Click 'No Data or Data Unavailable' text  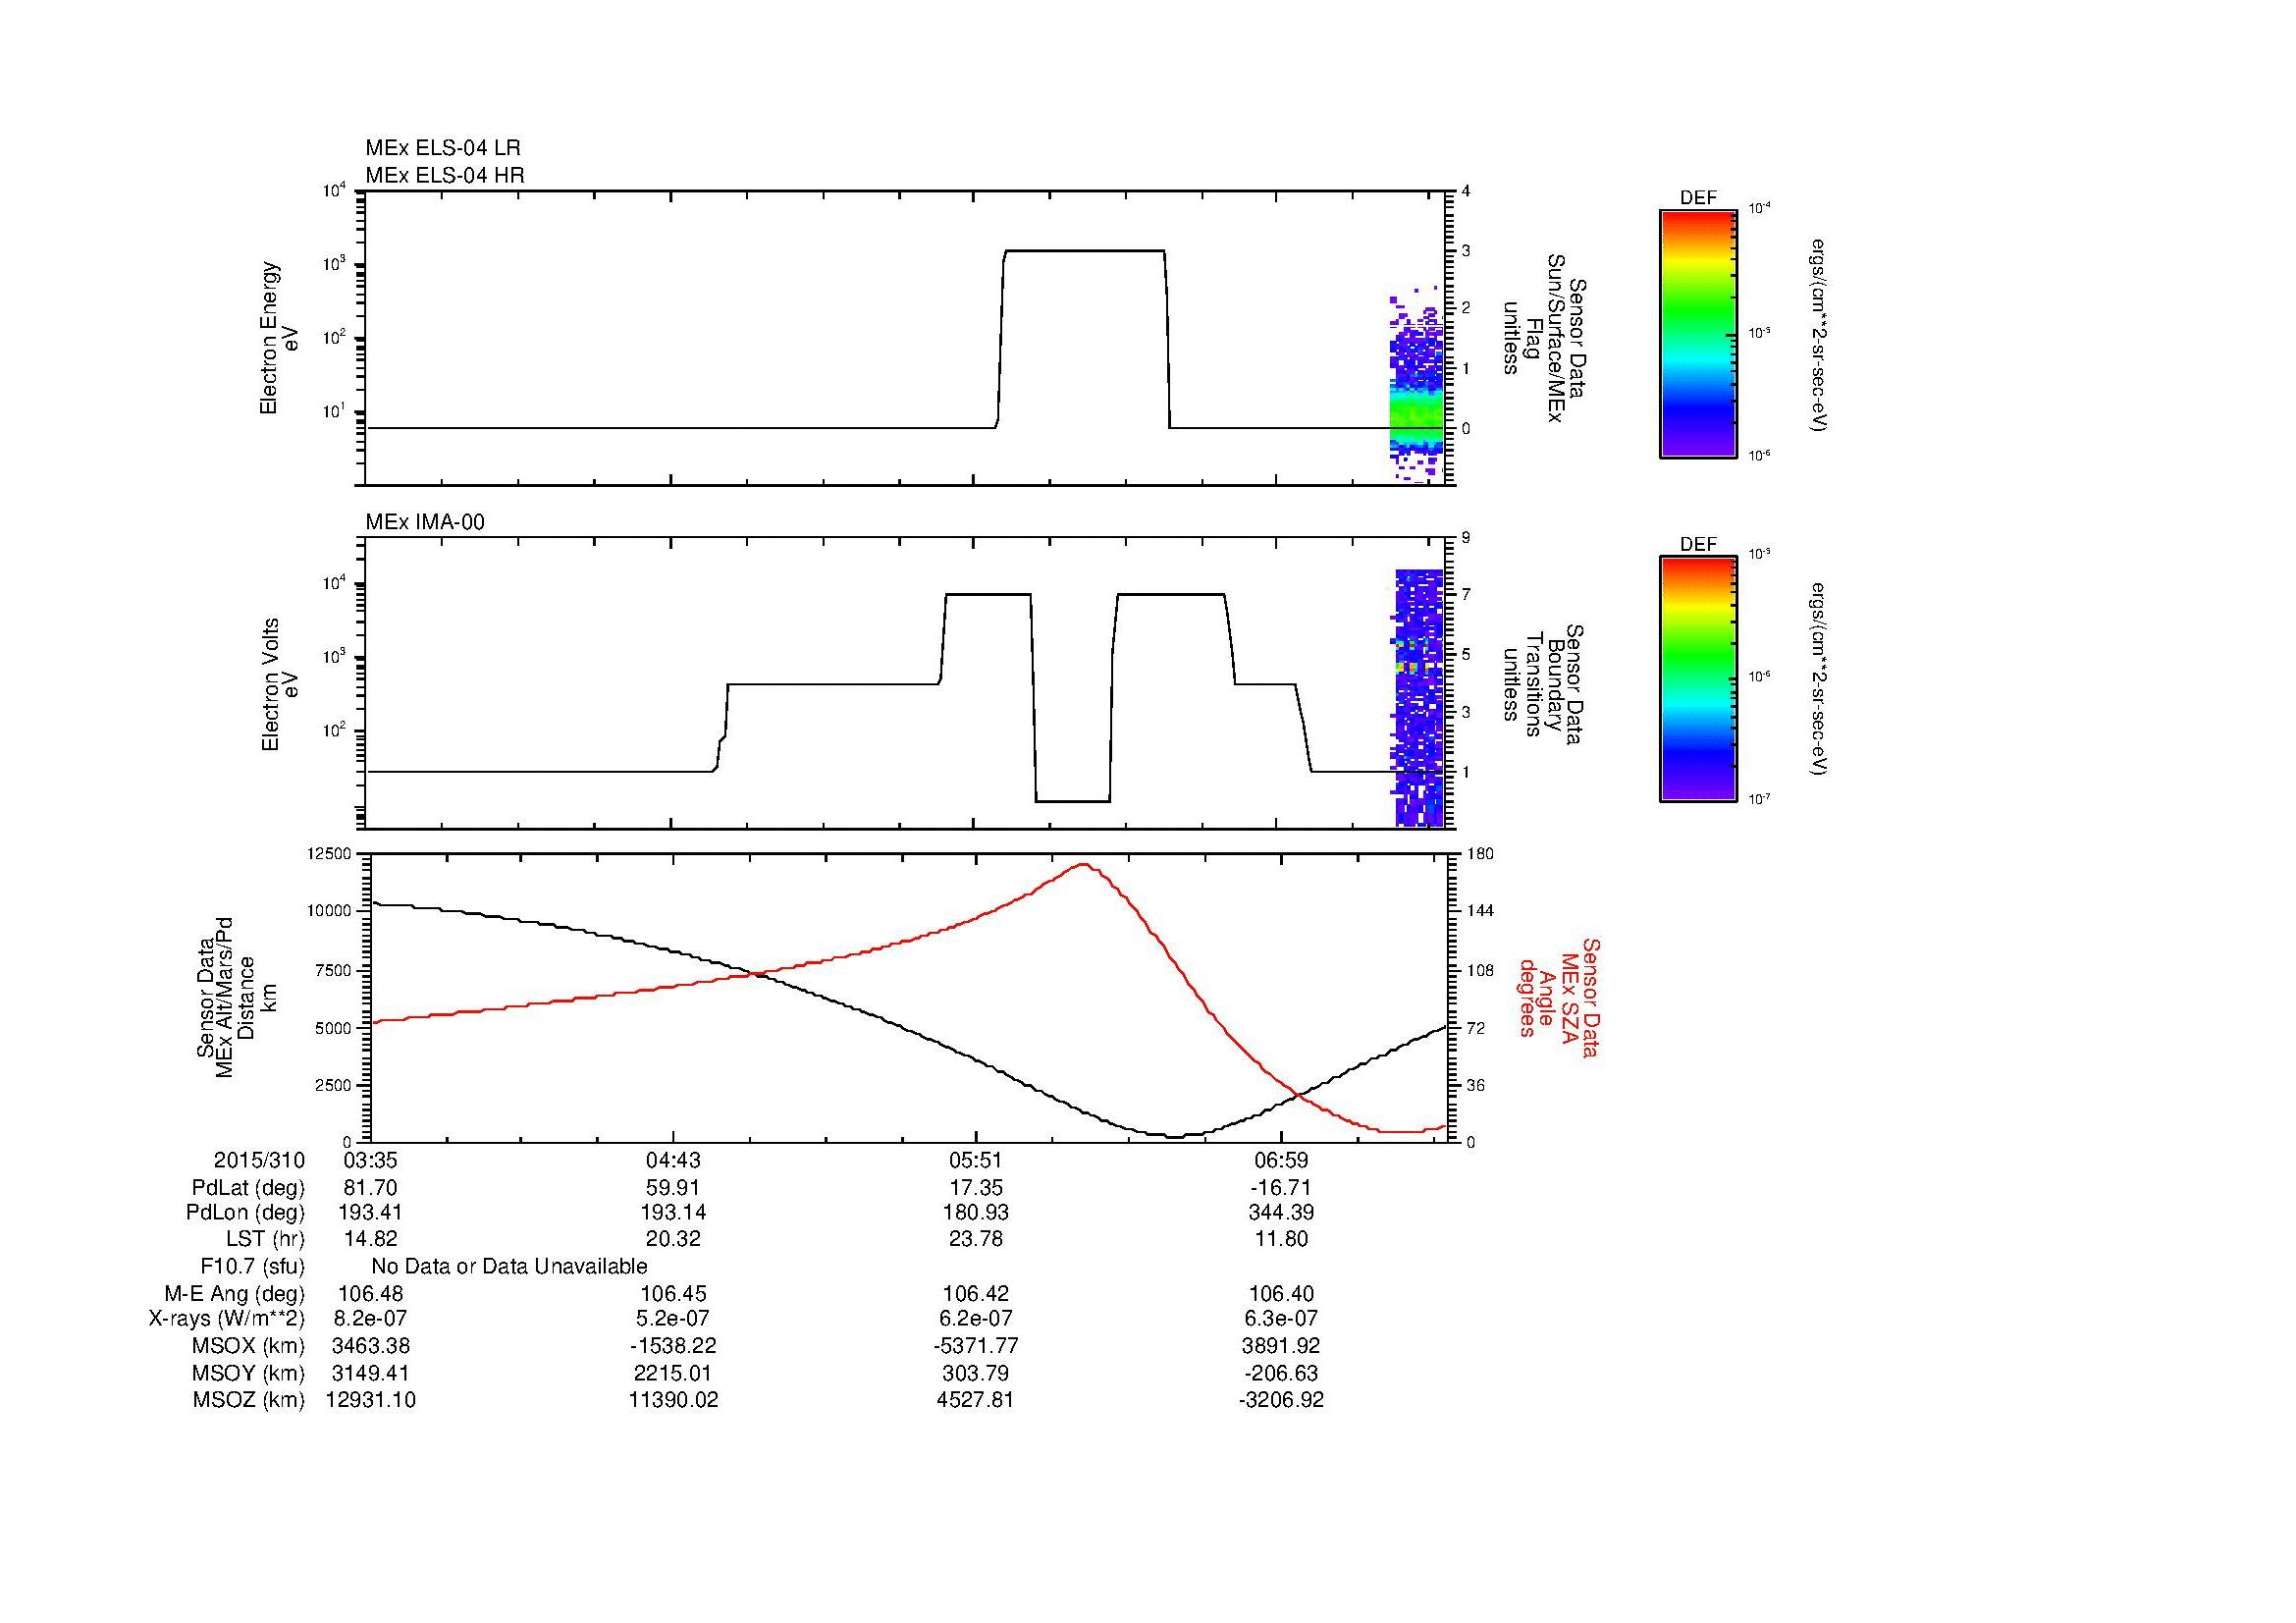point(509,1267)
